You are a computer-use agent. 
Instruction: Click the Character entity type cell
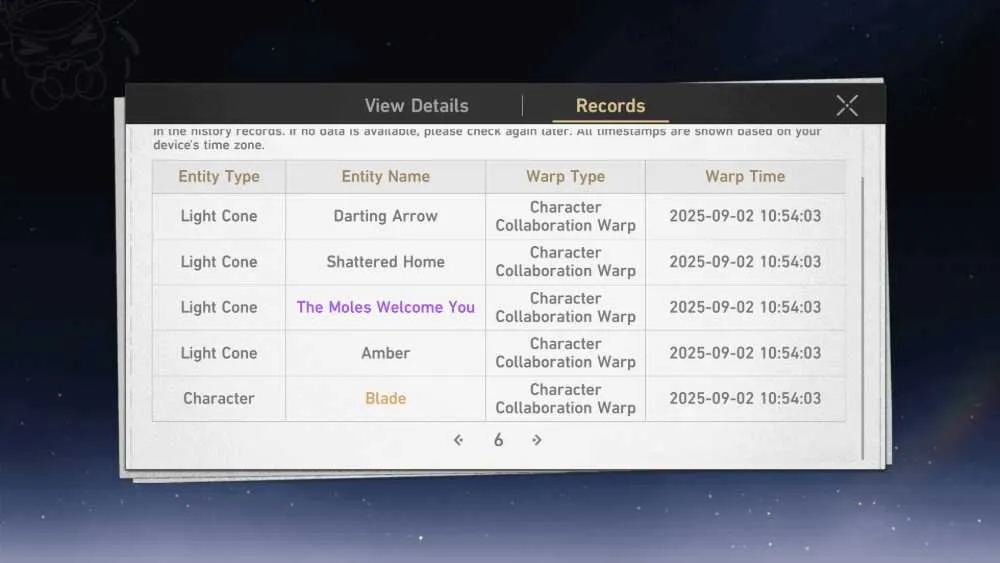pyautogui.click(x=219, y=398)
